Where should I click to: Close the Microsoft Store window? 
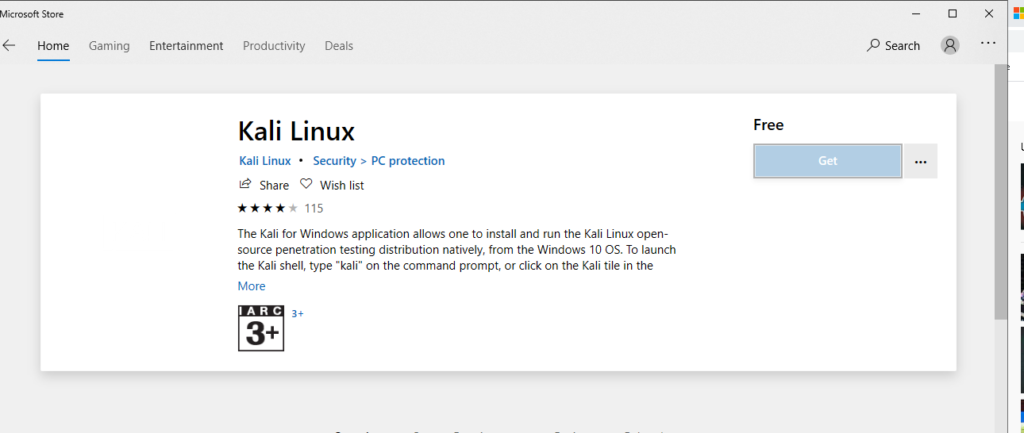[989, 14]
